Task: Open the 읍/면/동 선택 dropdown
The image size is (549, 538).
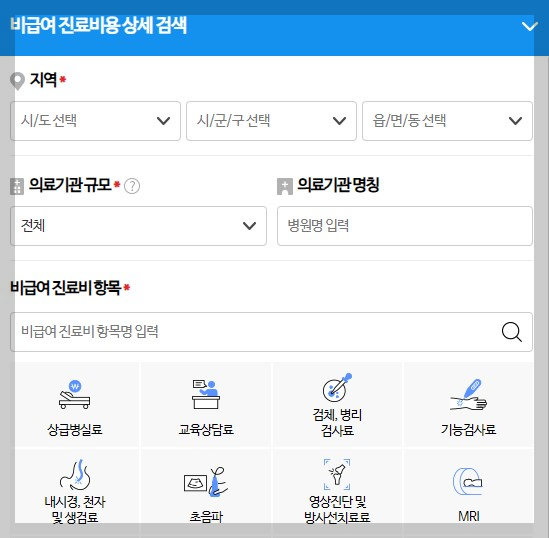Action: click(x=447, y=121)
